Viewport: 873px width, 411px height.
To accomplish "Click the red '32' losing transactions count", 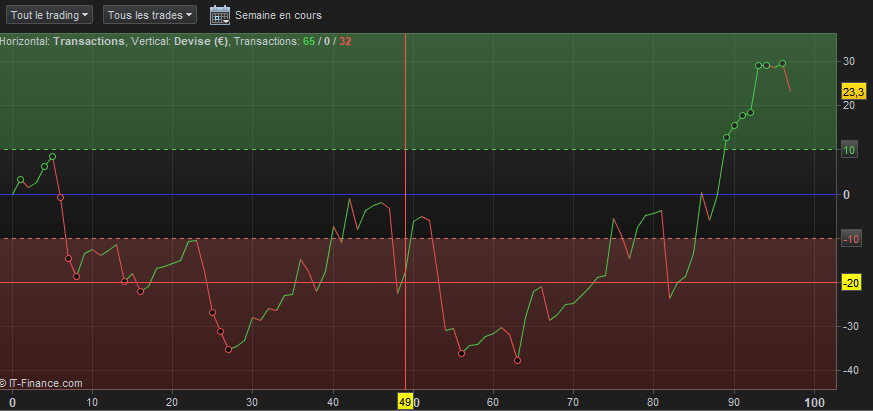I will pyautogui.click(x=345, y=41).
